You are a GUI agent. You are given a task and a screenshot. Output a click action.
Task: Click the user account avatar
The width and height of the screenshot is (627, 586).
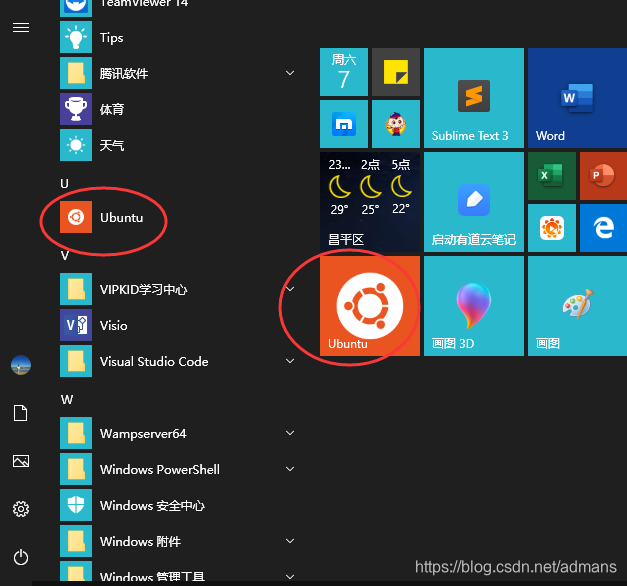pos(21,365)
